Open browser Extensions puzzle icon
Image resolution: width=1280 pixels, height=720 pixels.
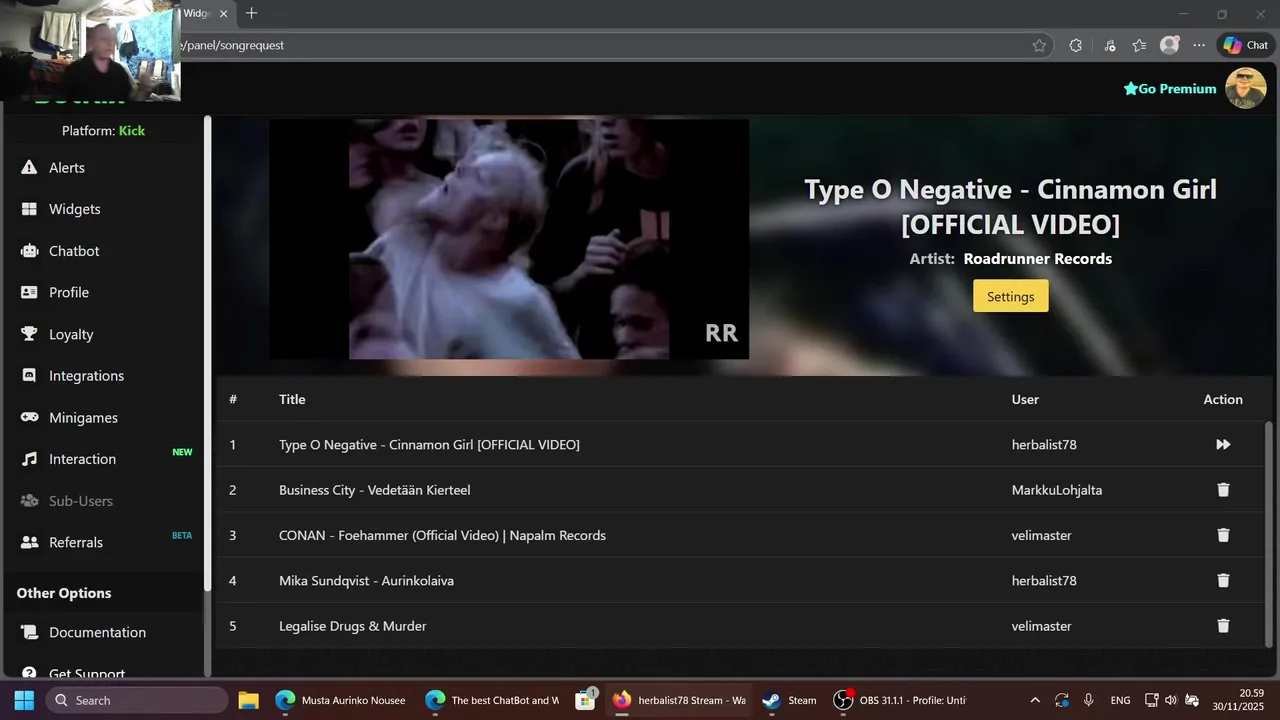pyautogui.click(x=1075, y=45)
